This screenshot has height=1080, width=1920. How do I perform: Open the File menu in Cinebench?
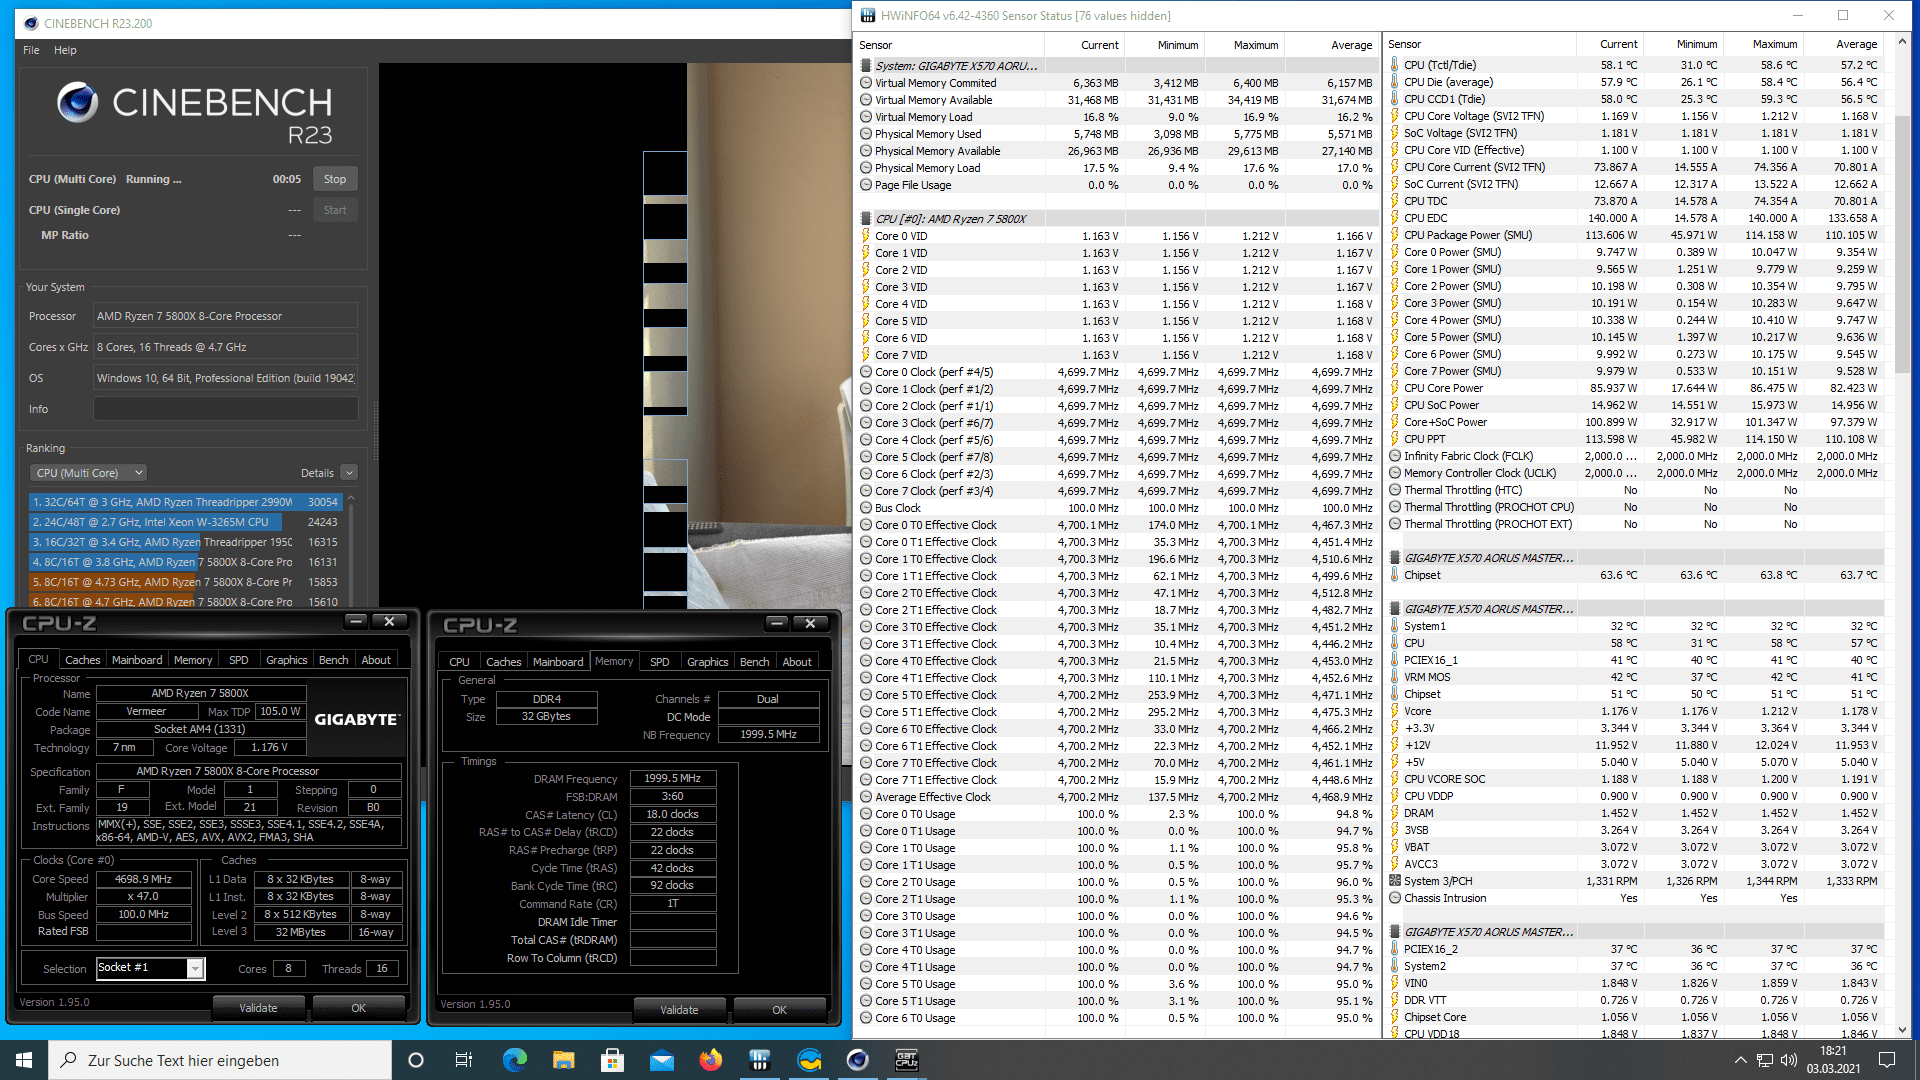click(31, 50)
